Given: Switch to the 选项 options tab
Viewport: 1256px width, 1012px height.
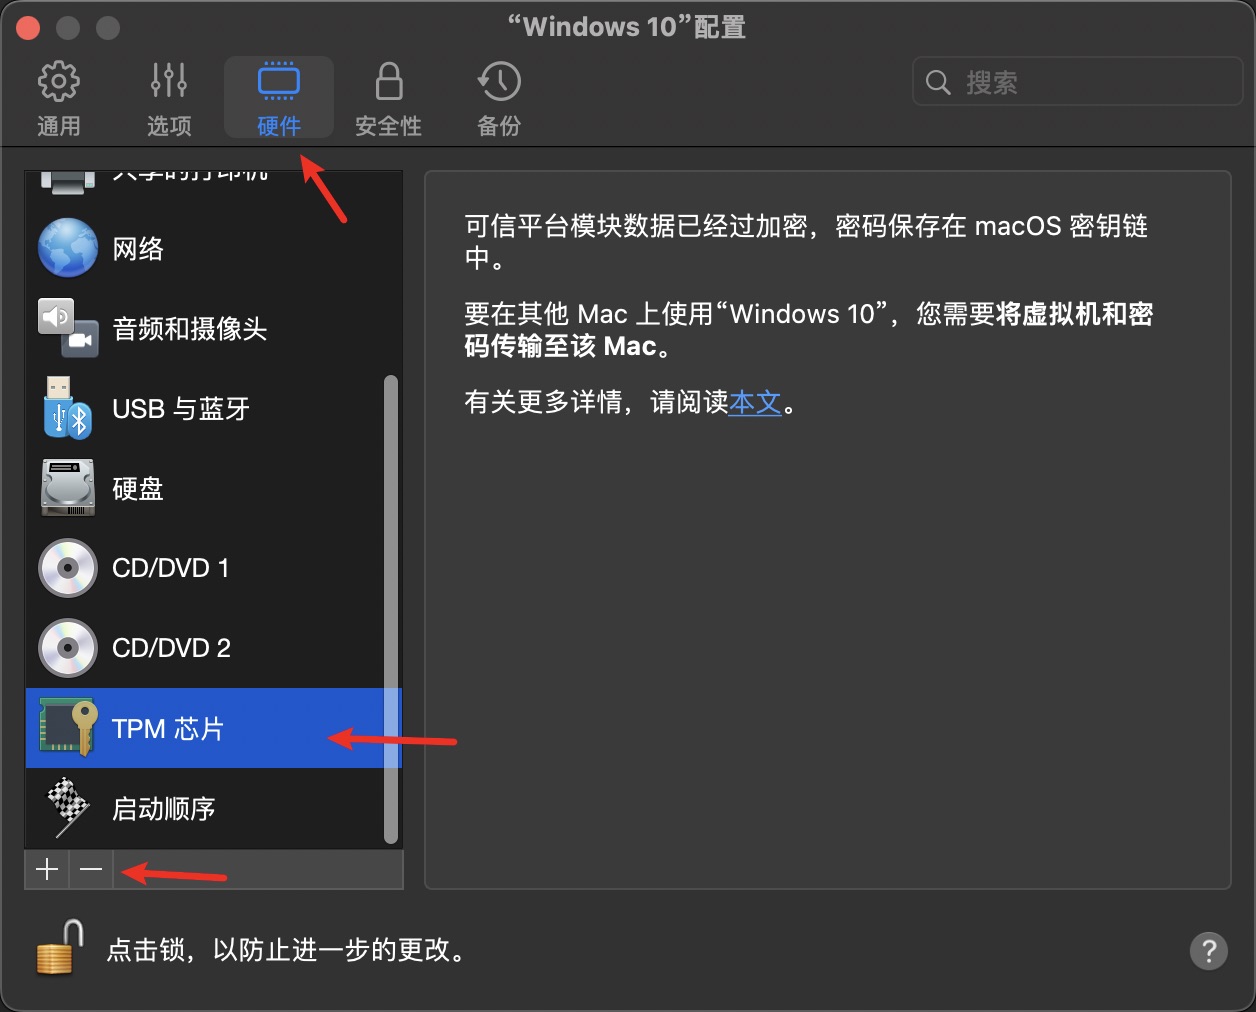Looking at the screenshot, I should (168, 98).
